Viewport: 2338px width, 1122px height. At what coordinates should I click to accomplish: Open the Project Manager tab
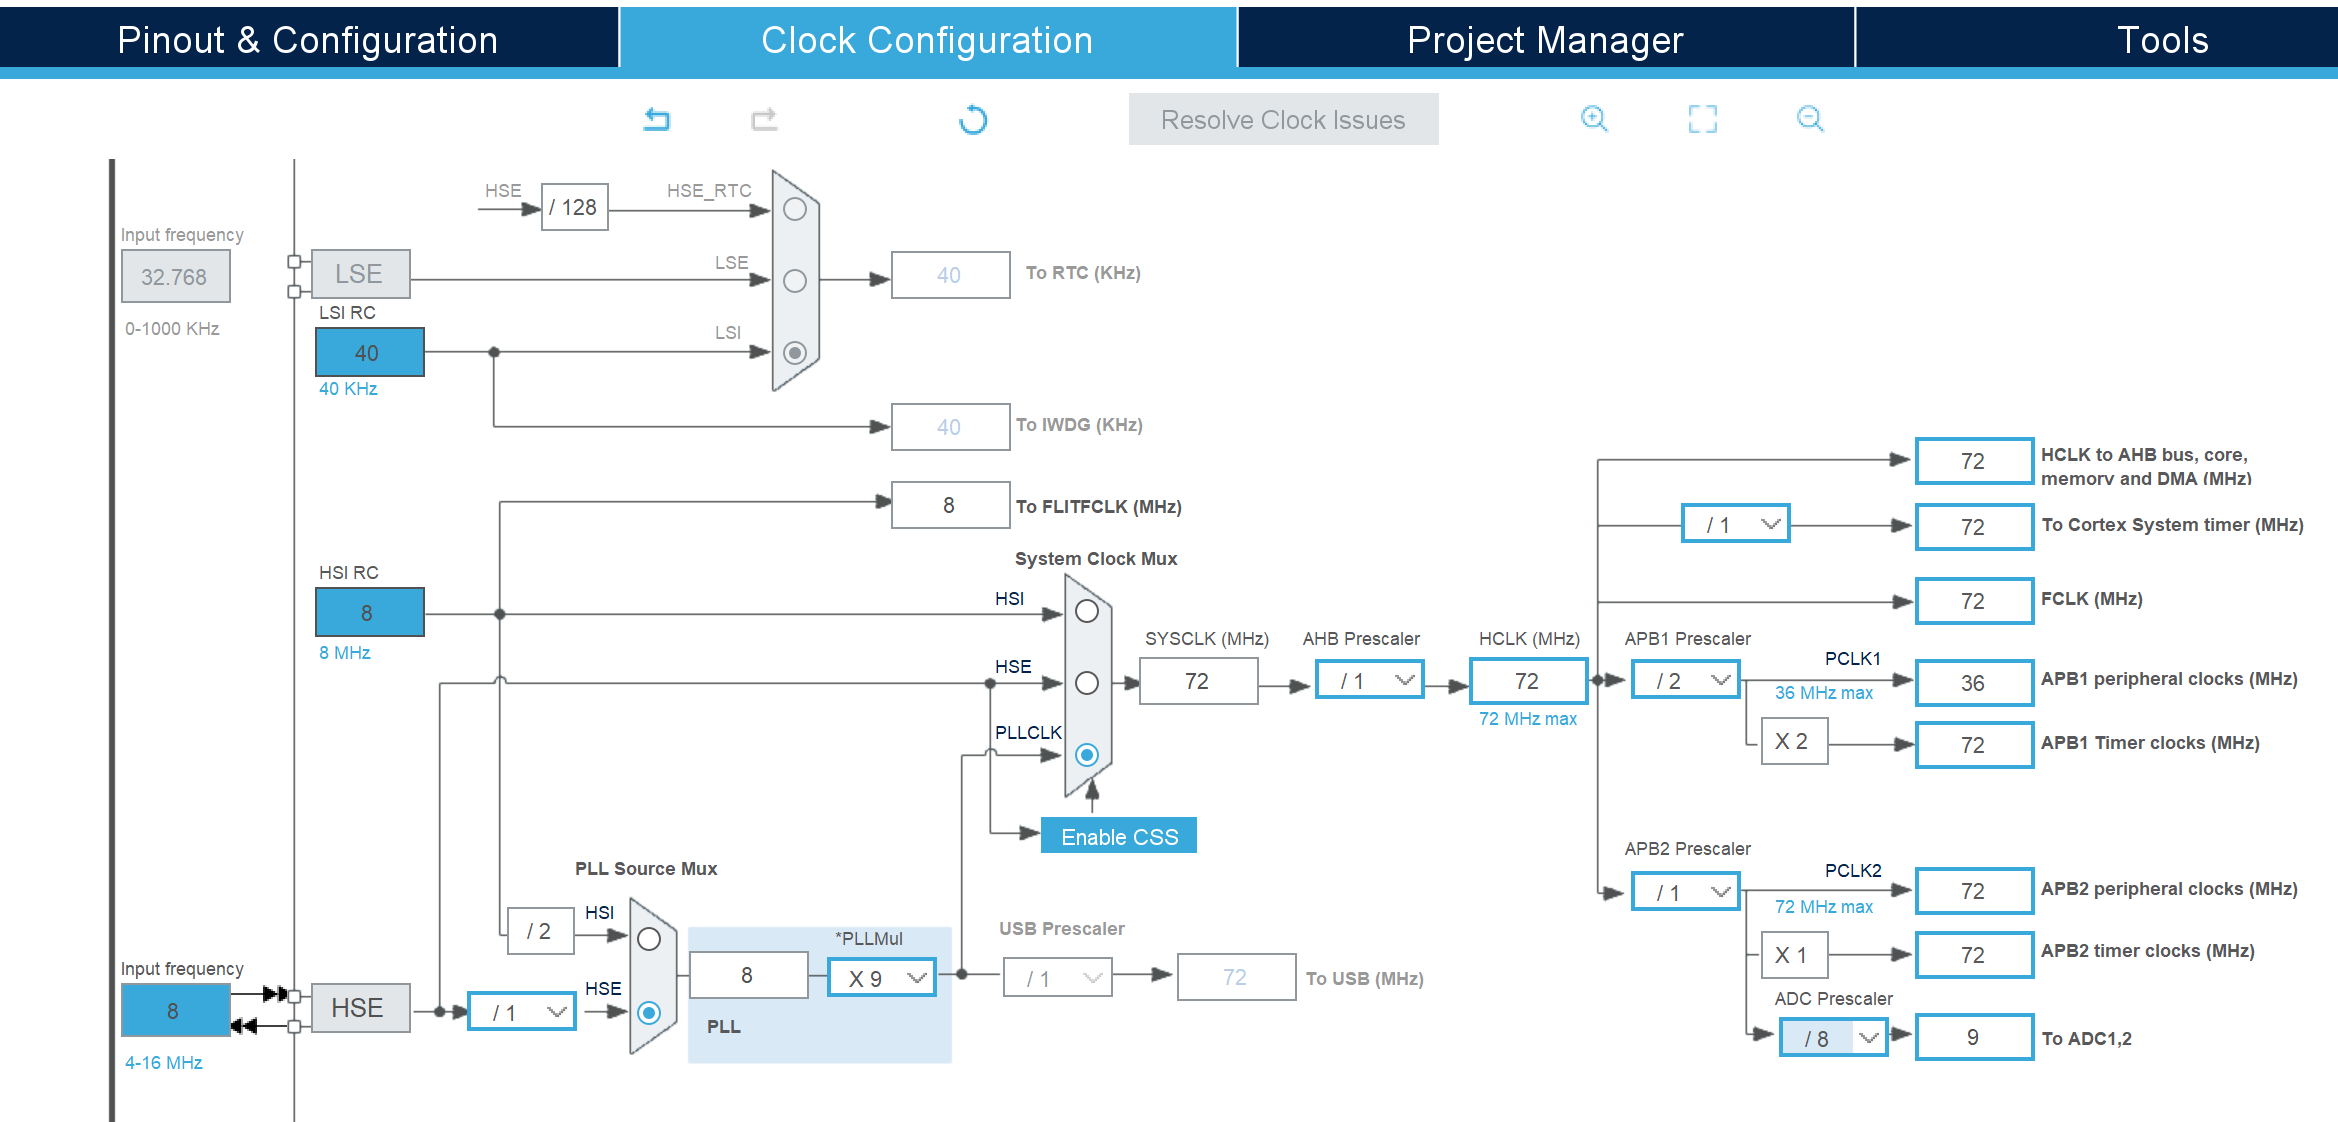pyautogui.click(x=1545, y=40)
